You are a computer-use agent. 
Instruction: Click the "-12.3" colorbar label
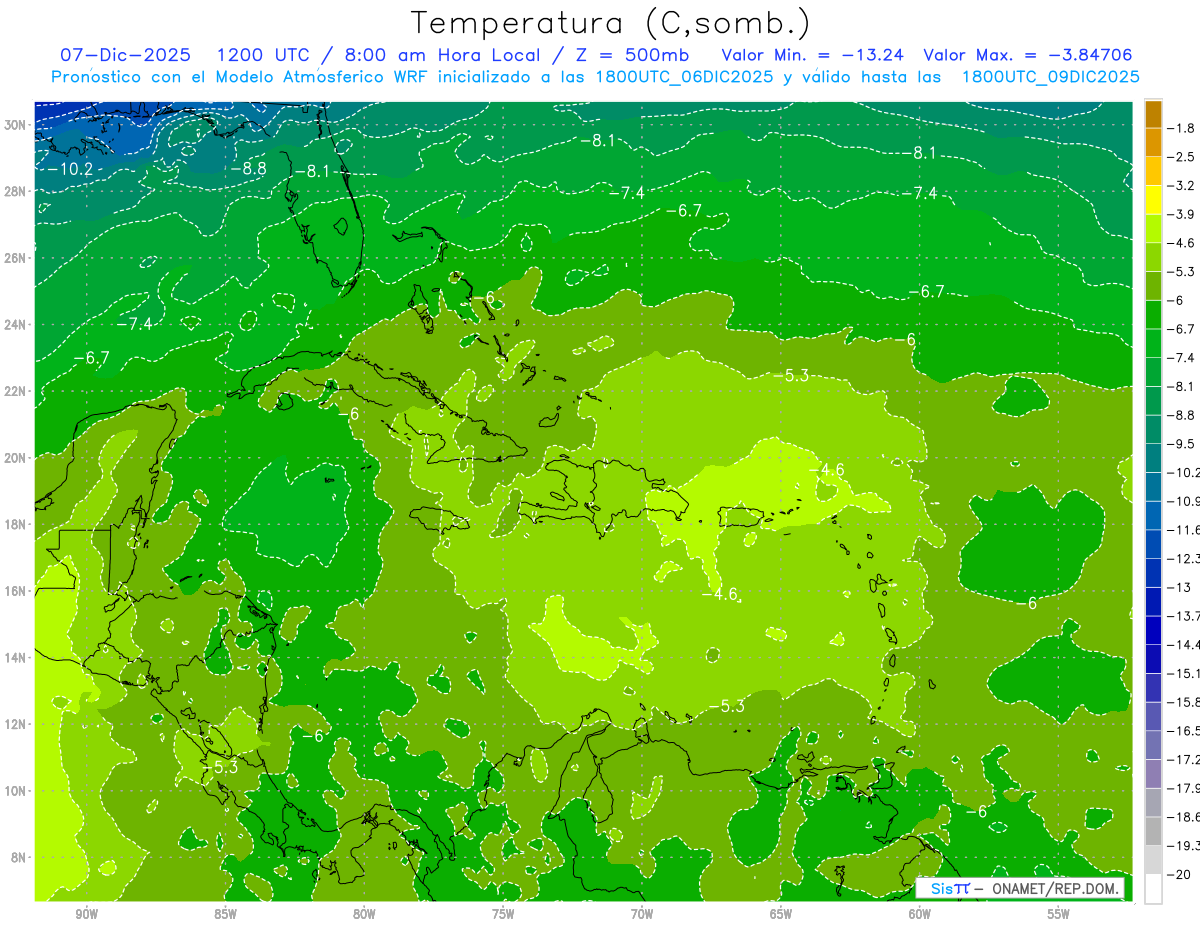[1184, 559]
